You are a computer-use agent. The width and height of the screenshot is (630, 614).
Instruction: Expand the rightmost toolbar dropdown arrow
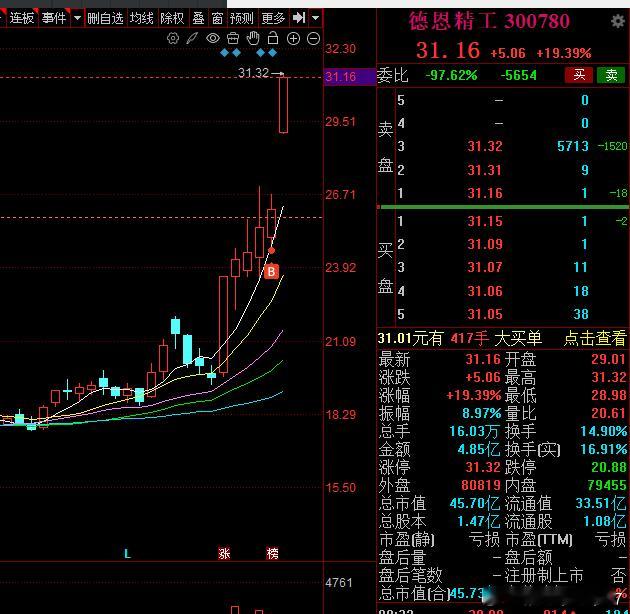[316, 18]
